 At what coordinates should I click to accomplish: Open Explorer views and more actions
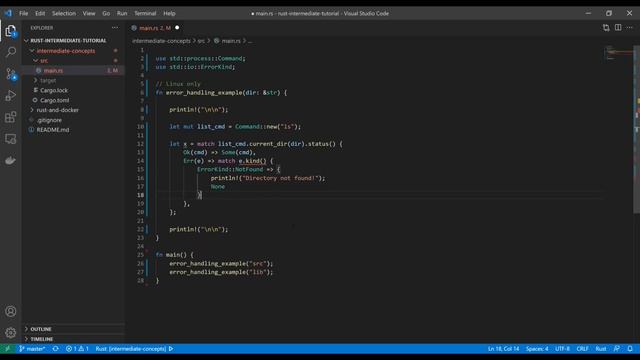(115, 28)
